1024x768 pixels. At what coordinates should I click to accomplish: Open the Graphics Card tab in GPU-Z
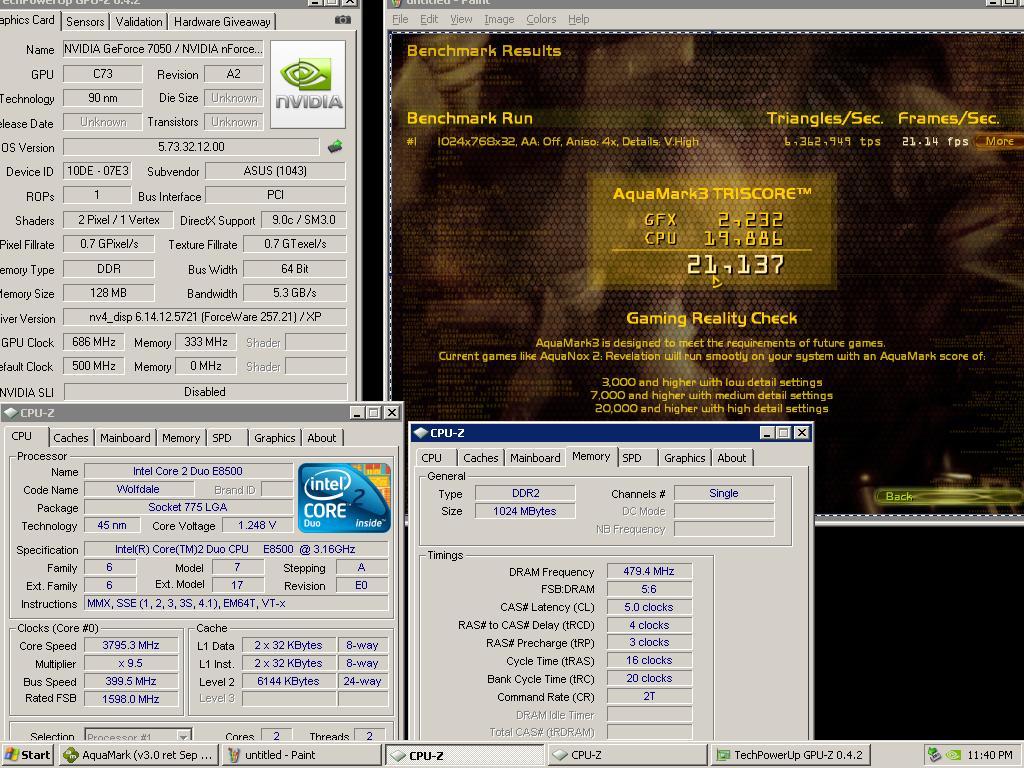27,20
